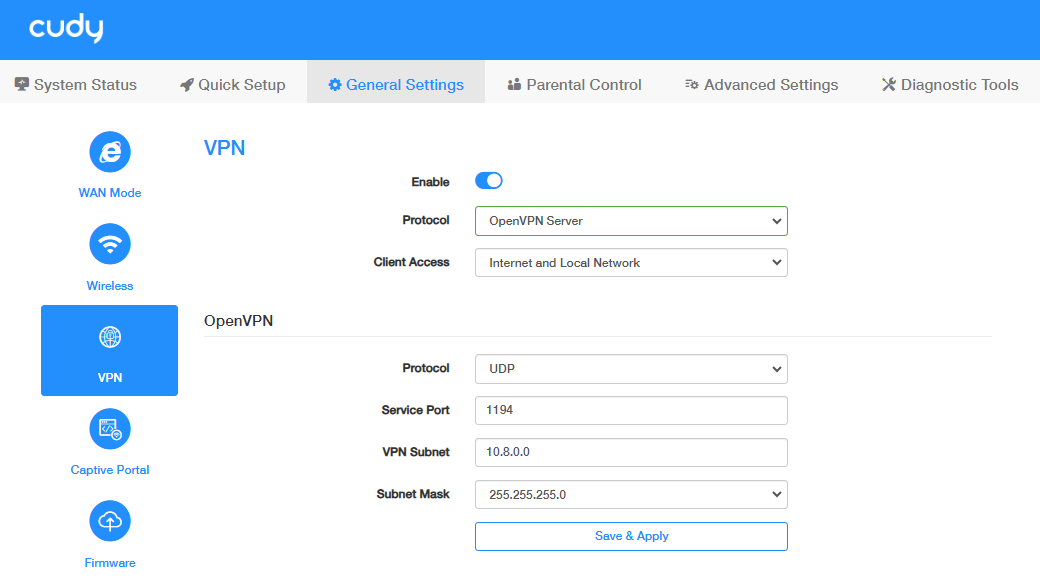Click the Wireless Wi-Fi icon
This screenshot has width=1040, height=587.
(110, 244)
